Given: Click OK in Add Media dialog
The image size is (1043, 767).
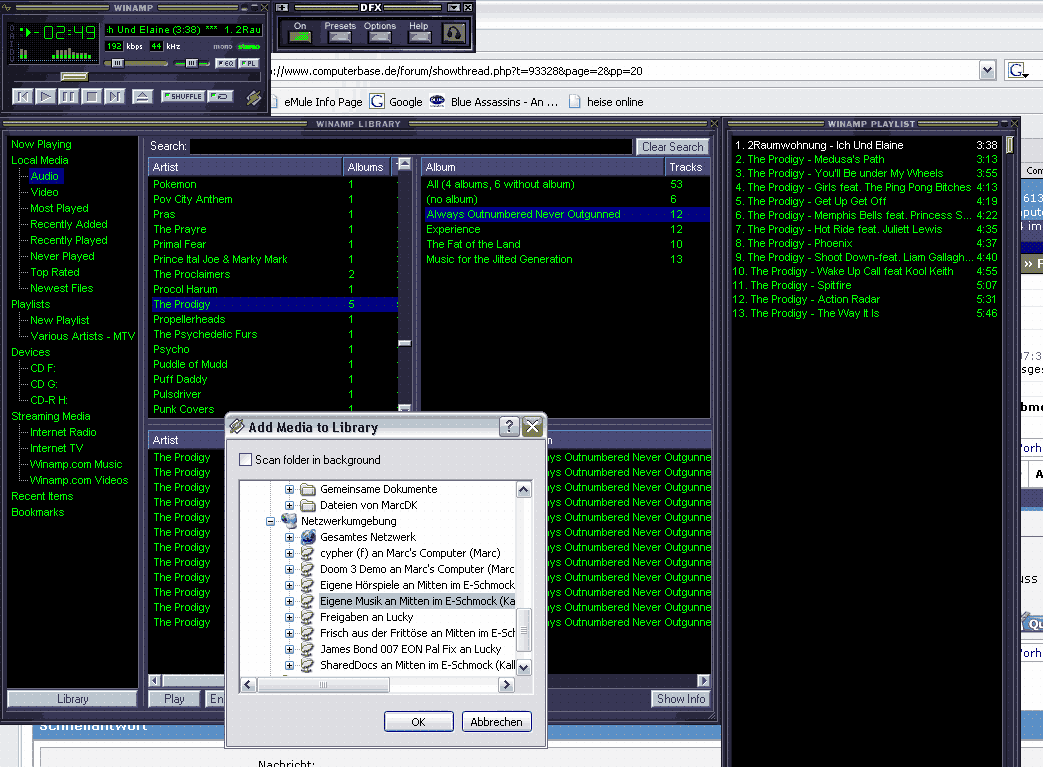Looking at the screenshot, I should 418,722.
